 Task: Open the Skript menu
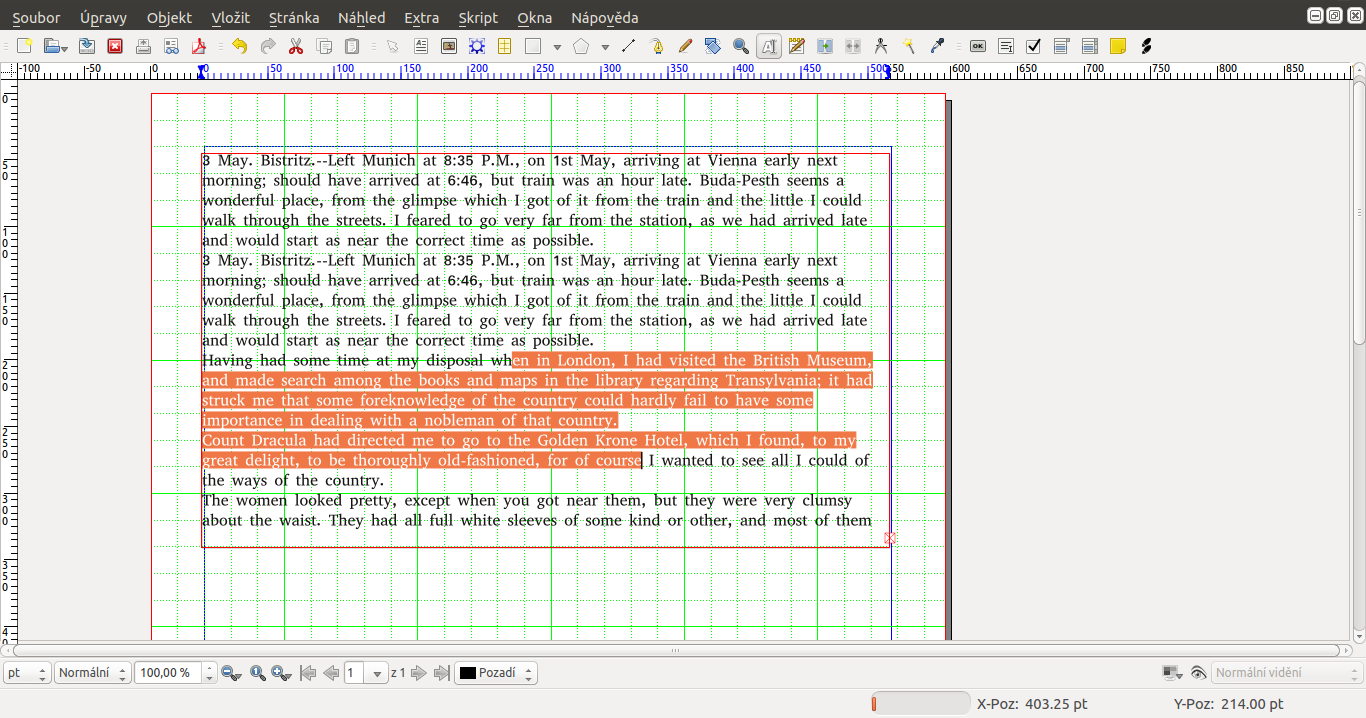pyautogui.click(x=478, y=17)
